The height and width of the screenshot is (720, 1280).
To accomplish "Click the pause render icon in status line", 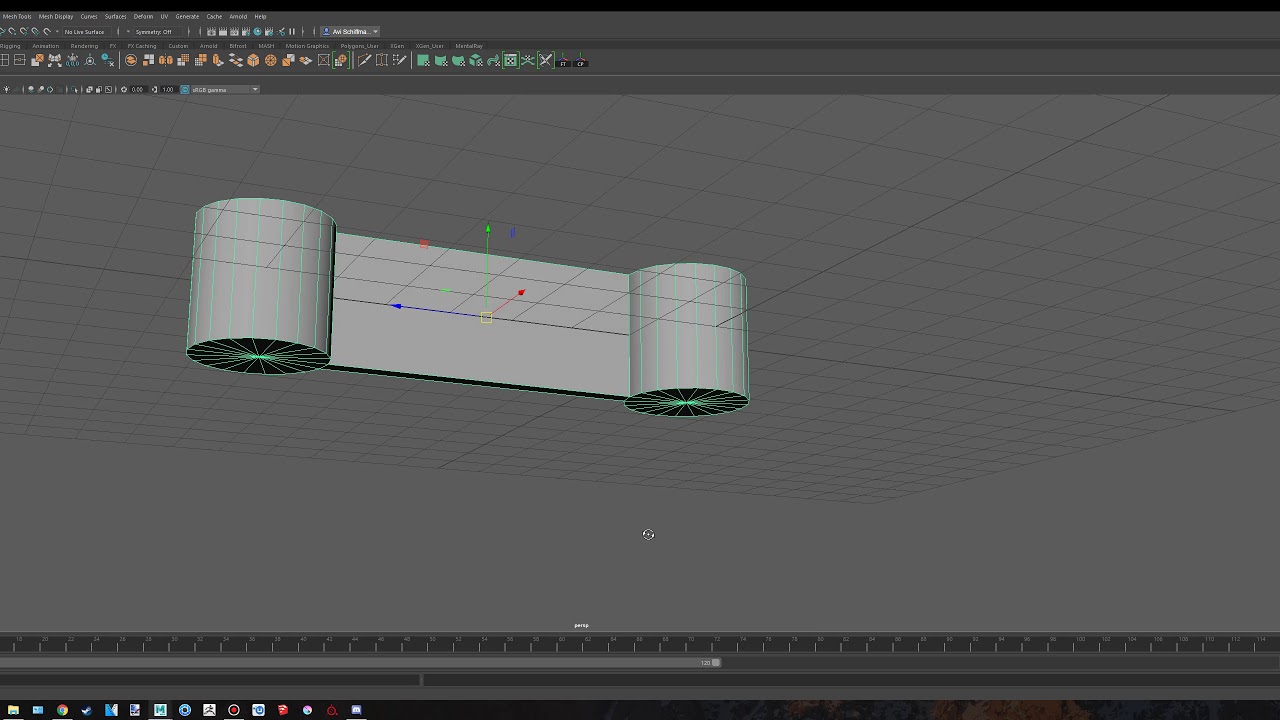I will tap(292, 32).
